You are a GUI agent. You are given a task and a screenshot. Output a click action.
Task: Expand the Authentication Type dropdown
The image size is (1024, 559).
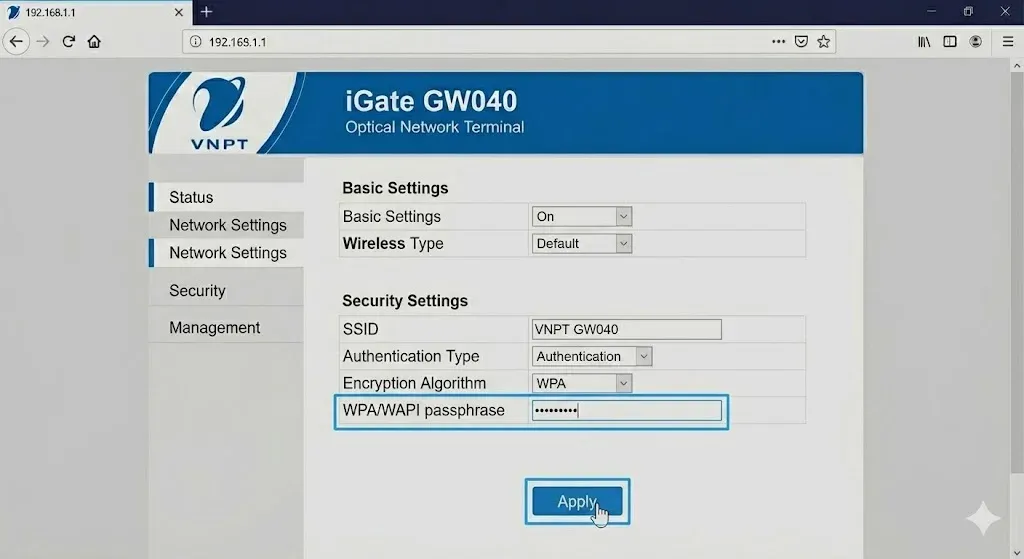[x=592, y=356]
